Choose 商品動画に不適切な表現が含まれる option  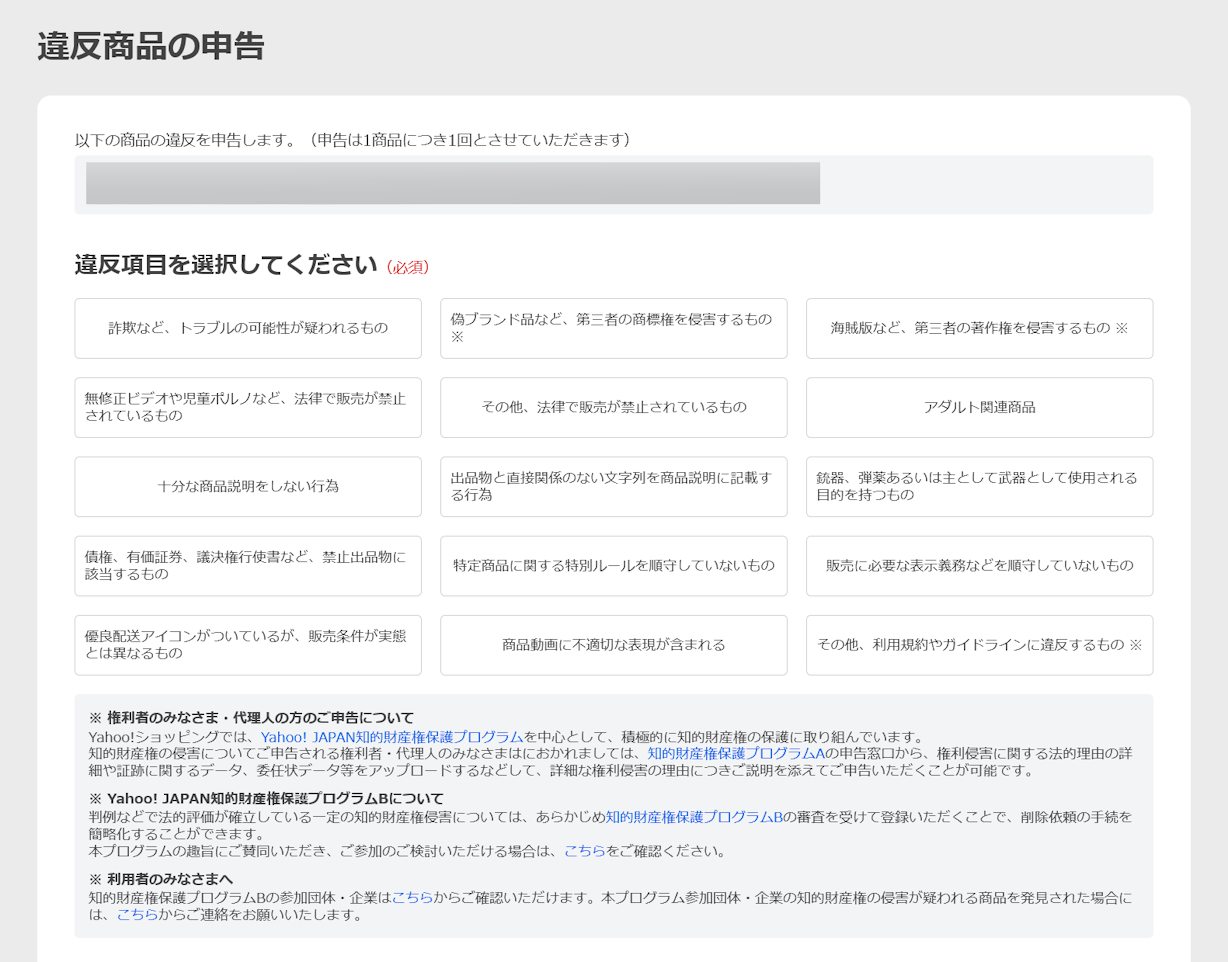pyautogui.click(x=614, y=645)
